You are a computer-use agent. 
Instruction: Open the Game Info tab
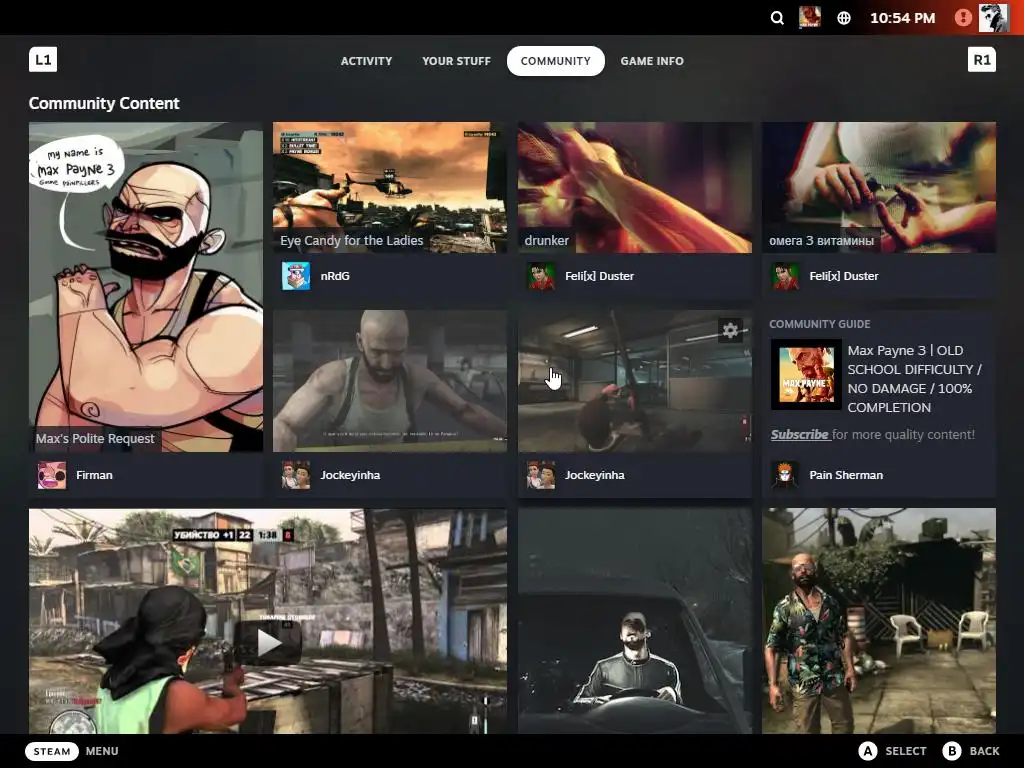pyautogui.click(x=652, y=61)
